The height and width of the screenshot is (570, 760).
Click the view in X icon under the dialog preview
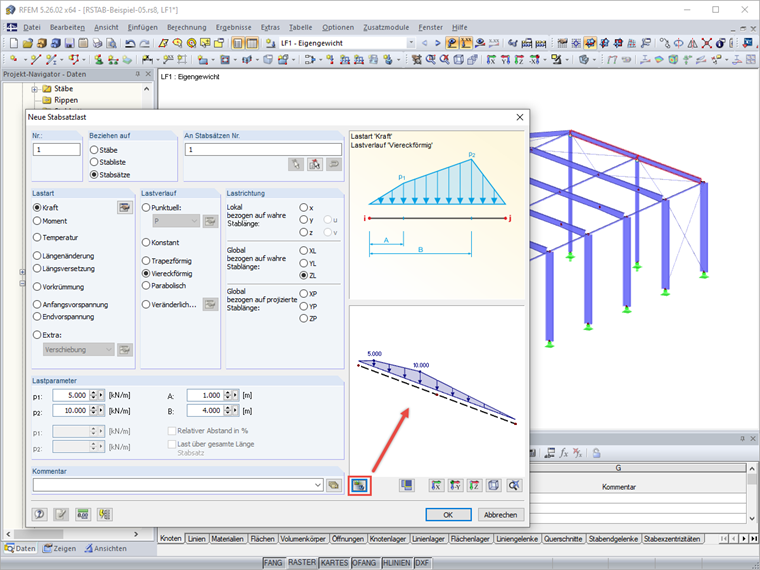pos(437,485)
